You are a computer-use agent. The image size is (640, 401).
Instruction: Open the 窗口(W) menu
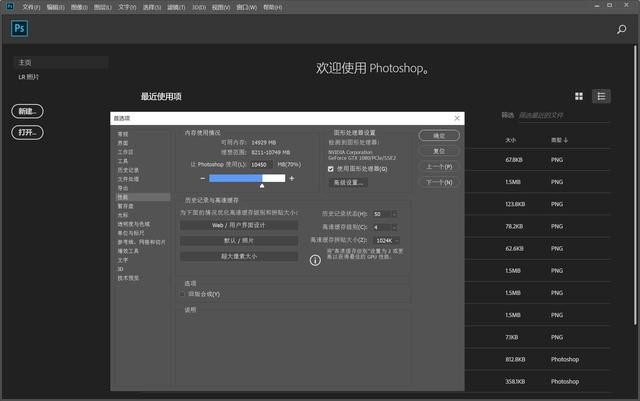click(x=247, y=7)
